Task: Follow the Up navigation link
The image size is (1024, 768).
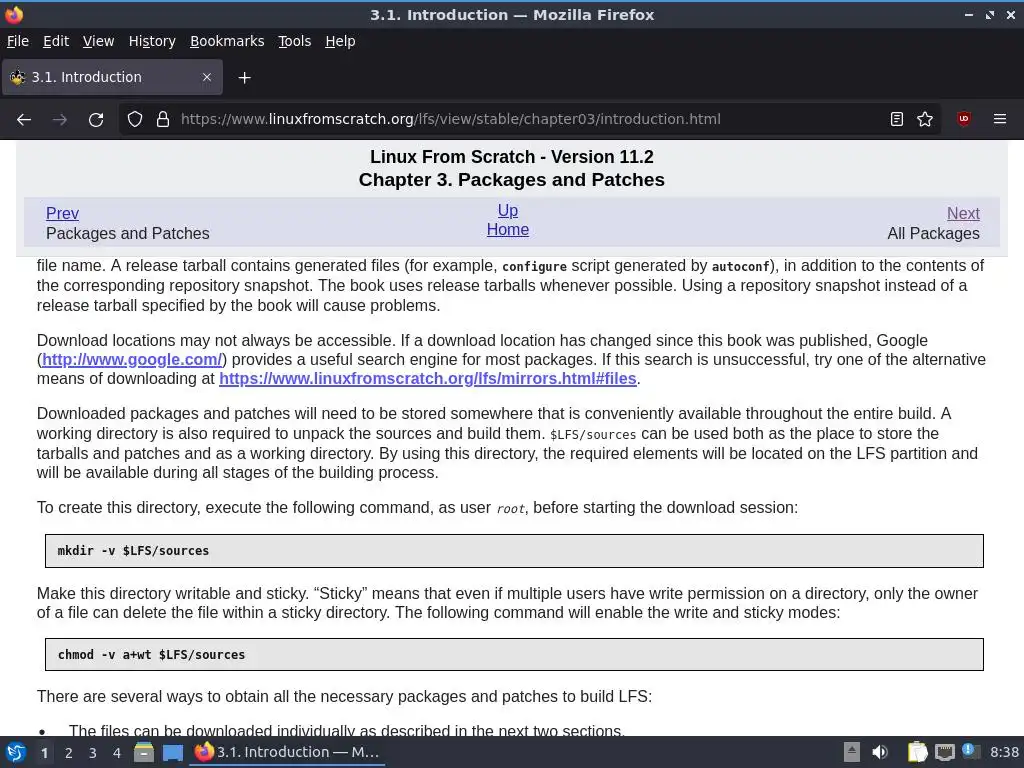Action: [x=507, y=210]
